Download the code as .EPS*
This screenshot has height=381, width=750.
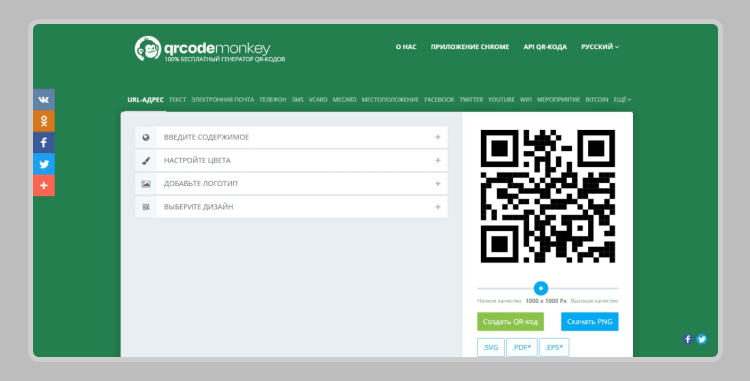554,348
